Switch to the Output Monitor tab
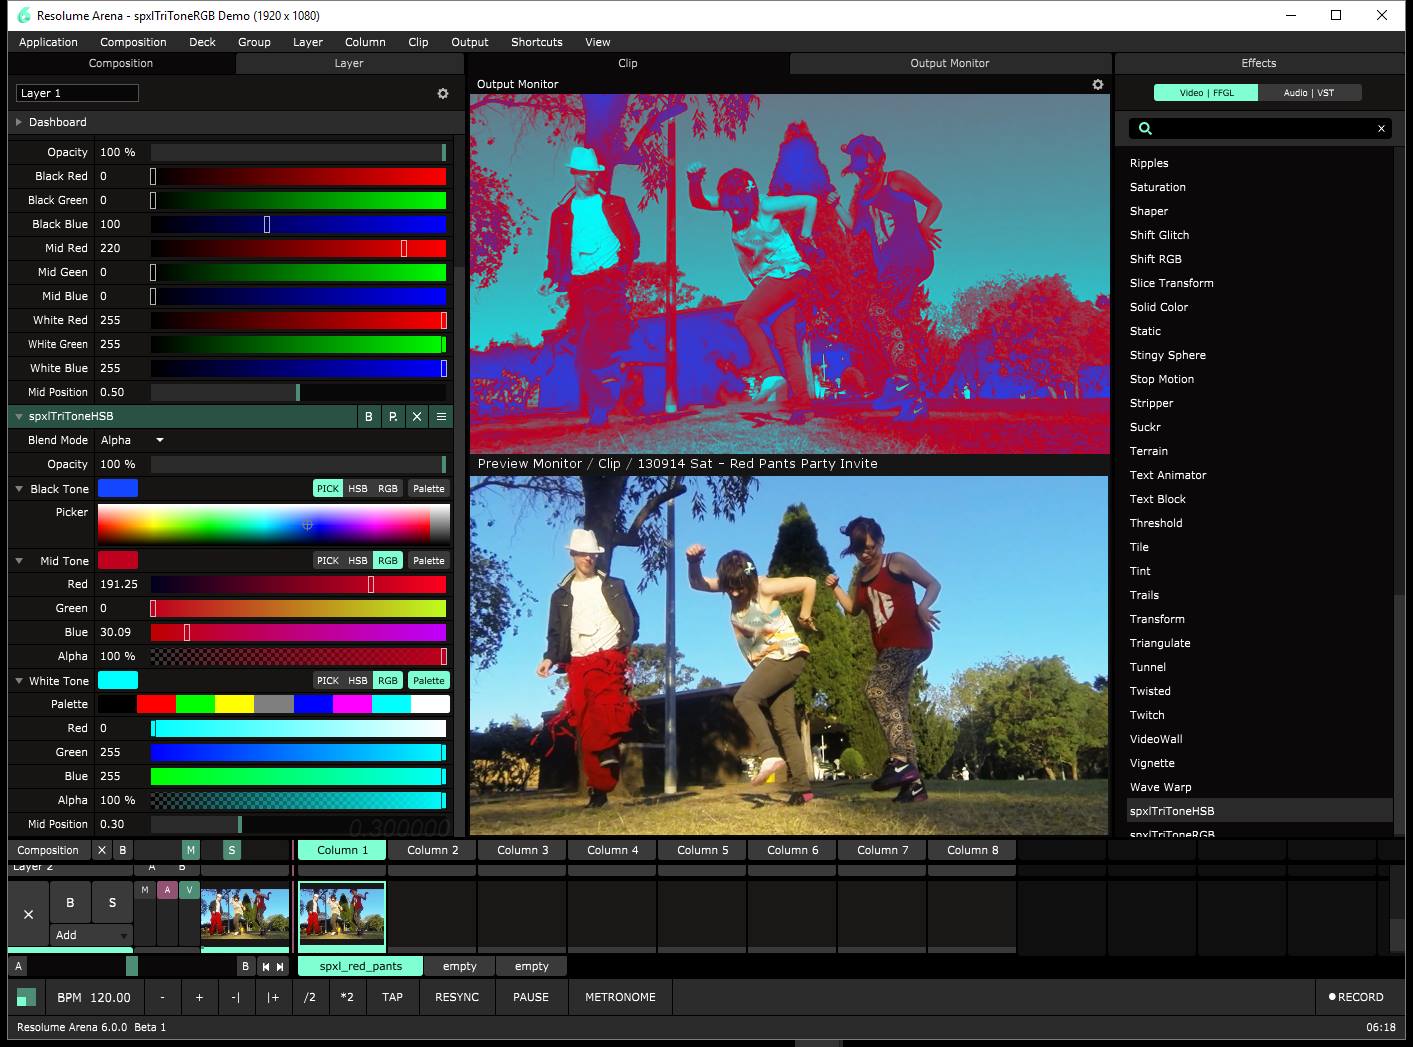 pyautogui.click(x=949, y=63)
